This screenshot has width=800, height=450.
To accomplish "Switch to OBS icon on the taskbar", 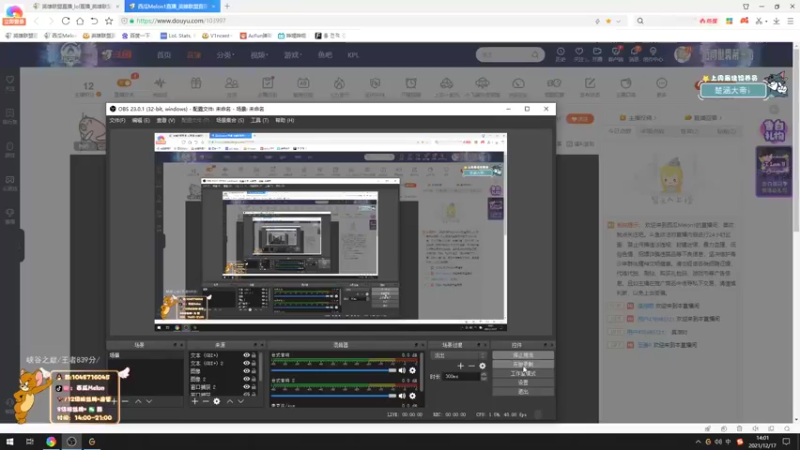I will click(x=71, y=441).
